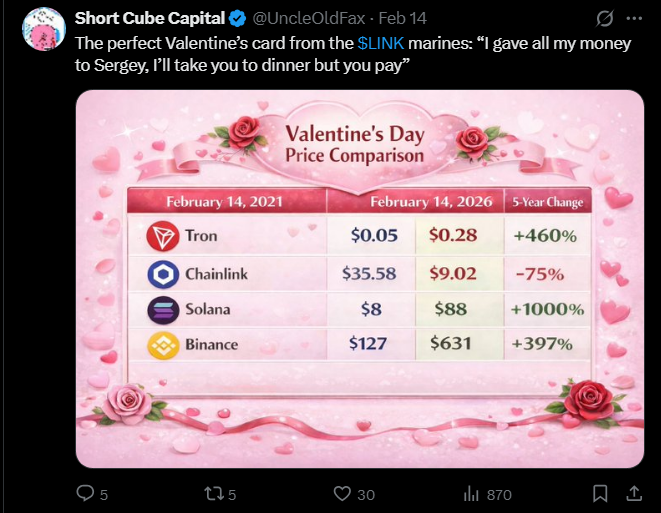Screen dimensions: 661x513
Task: Click the Tron logo in the image
Action: pos(163,236)
